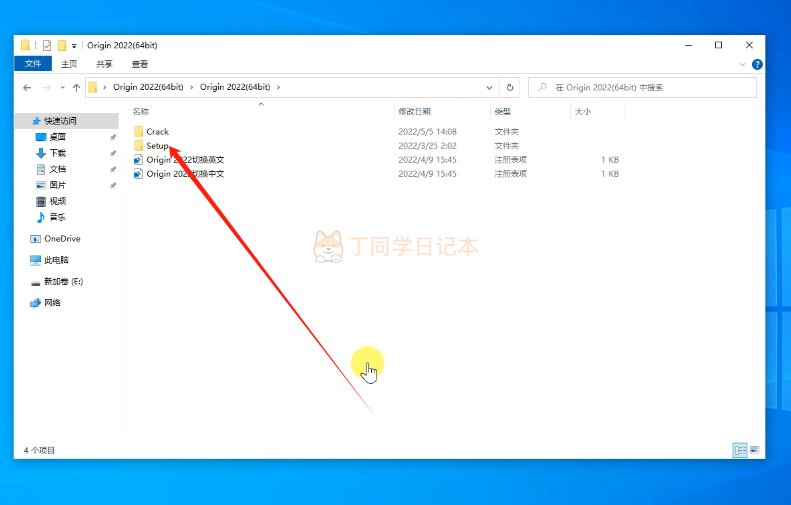This screenshot has height=505, width=791.
Task: Open 文档 in the navigation pane
Action: 58,169
